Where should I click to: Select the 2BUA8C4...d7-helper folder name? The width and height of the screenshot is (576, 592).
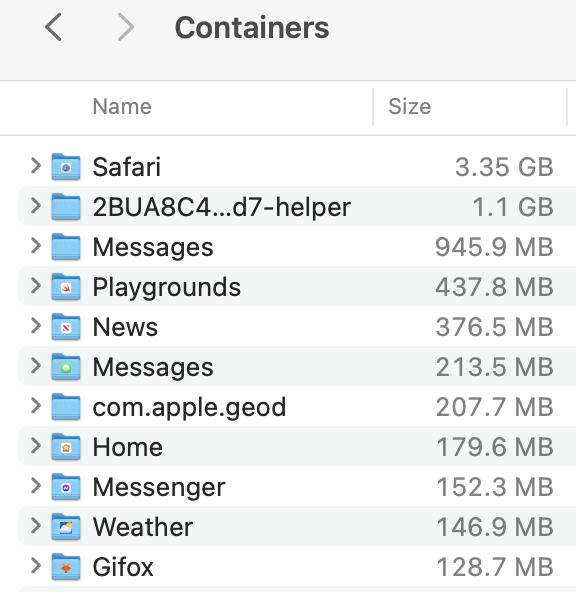tap(222, 207)
